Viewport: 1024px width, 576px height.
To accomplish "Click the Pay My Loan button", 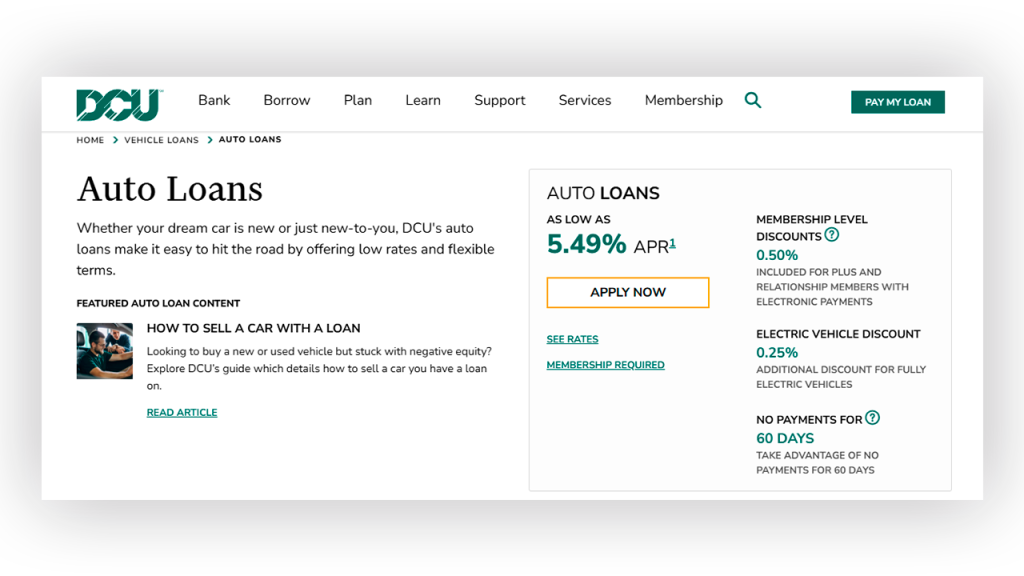I will point(898,102).
